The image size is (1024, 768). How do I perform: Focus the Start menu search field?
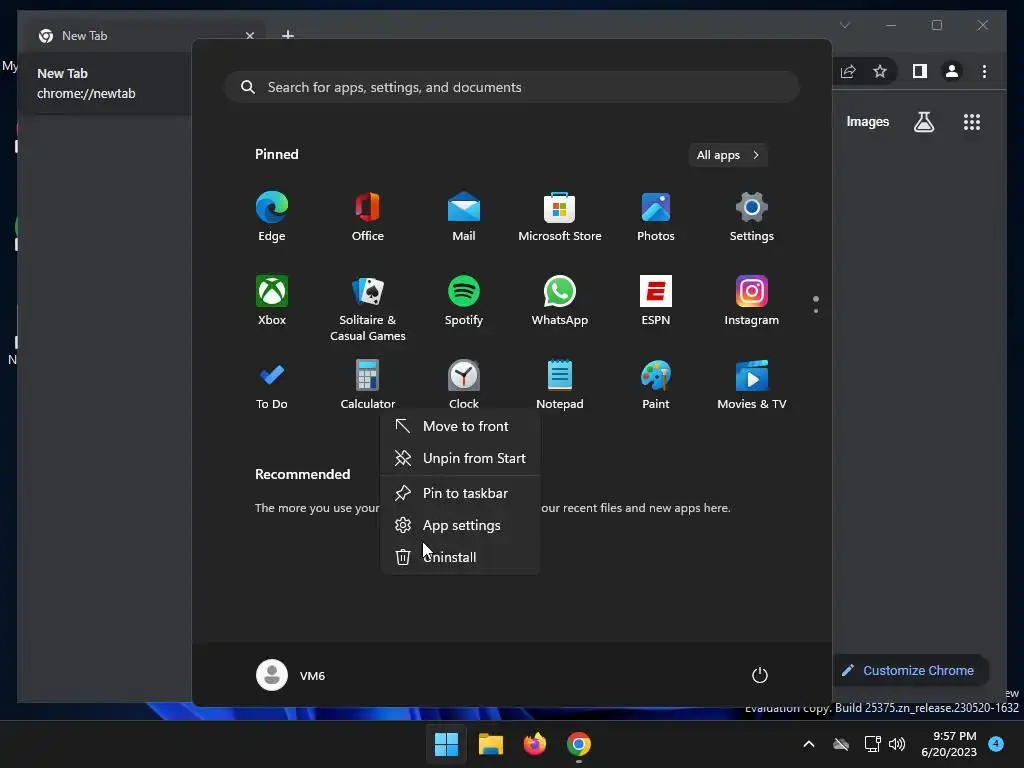click(x=512, y=87)
